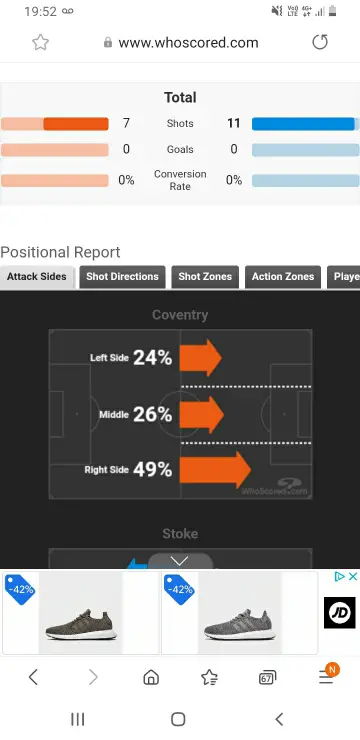This screenshot has width=360, height=740.
Task: Tap the browser forward arrow
Action: [93, 678]
